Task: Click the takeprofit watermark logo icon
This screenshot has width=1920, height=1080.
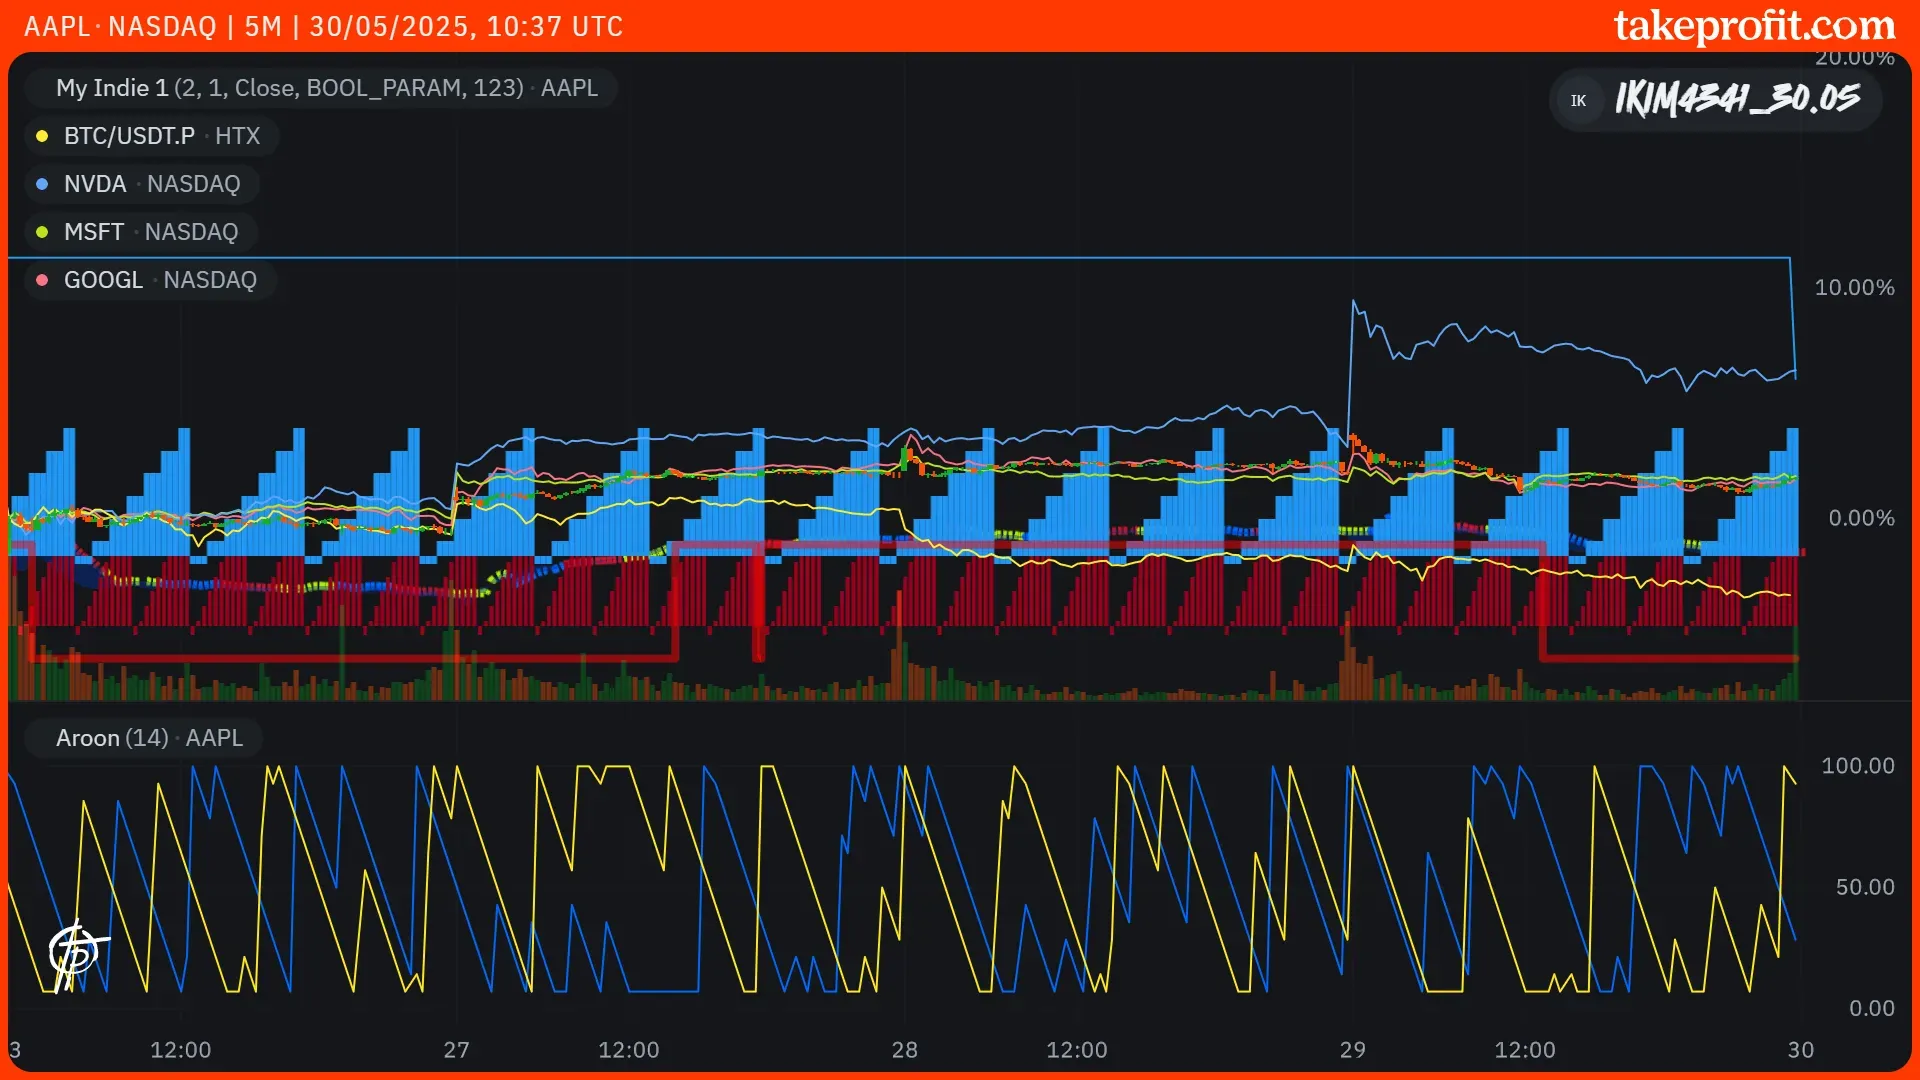Action: [x=77, y=953]
